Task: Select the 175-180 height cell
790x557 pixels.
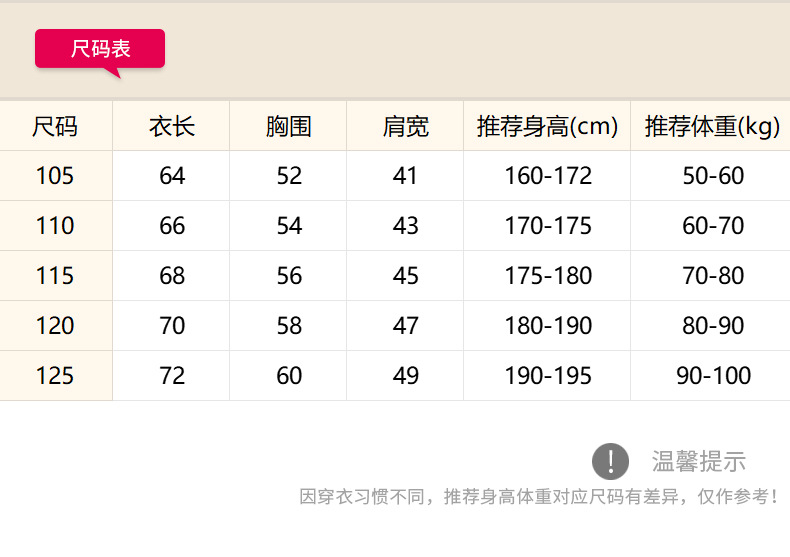Action: 548,276
